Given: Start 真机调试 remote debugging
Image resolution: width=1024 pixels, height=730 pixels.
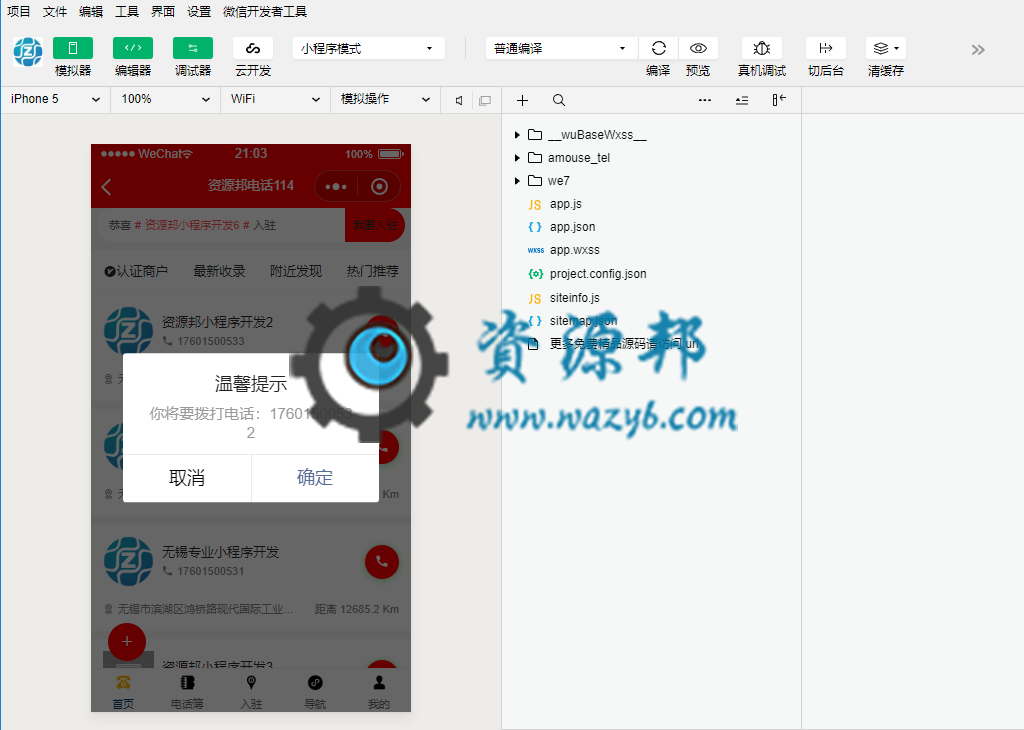Looking at the screenshot, I should [x=761, y=48].
